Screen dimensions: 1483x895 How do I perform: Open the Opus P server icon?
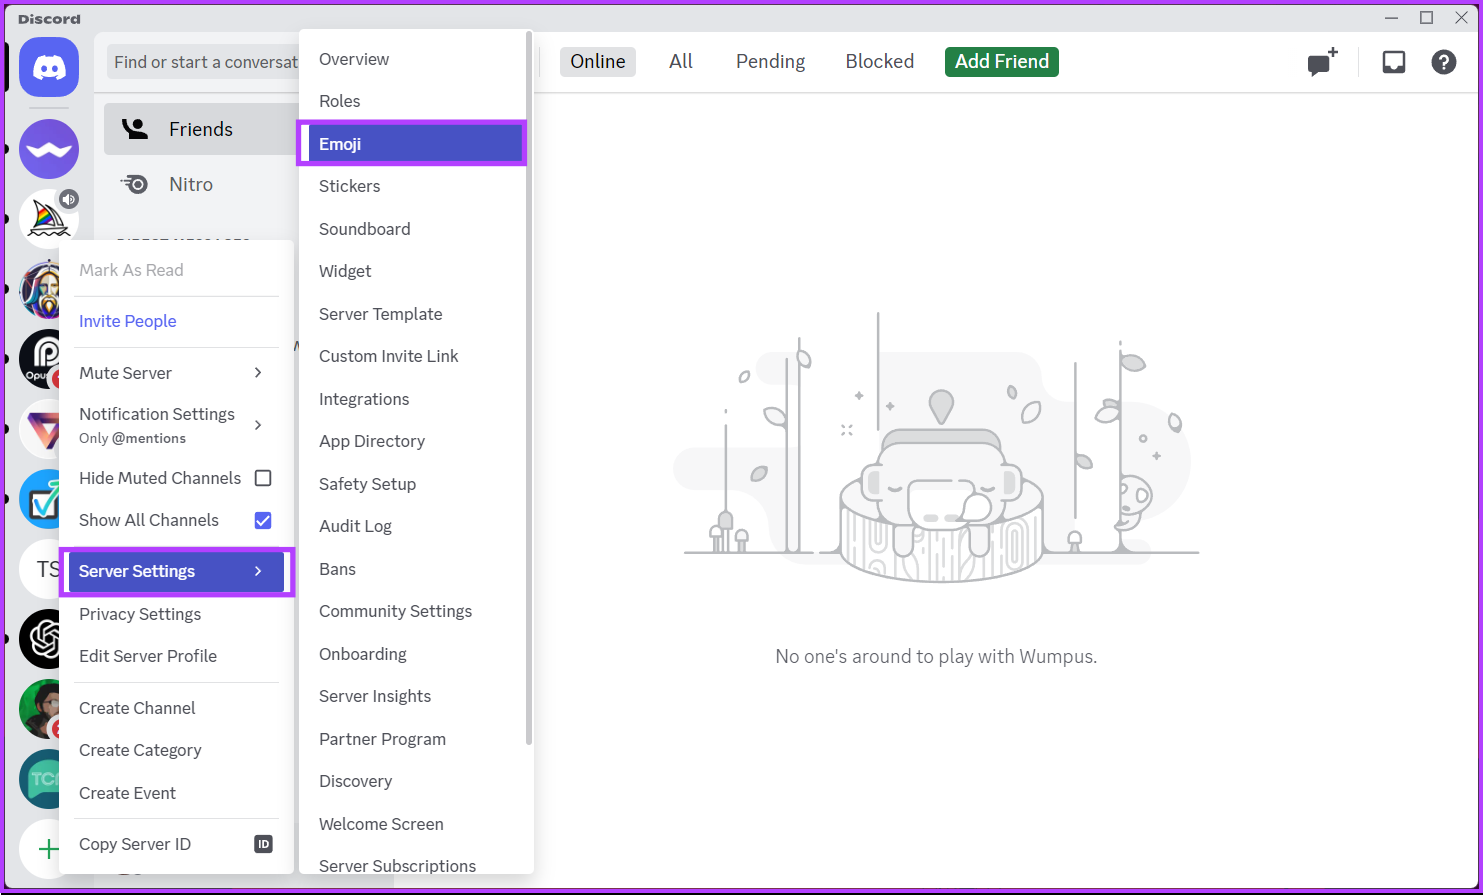[42, 359]
